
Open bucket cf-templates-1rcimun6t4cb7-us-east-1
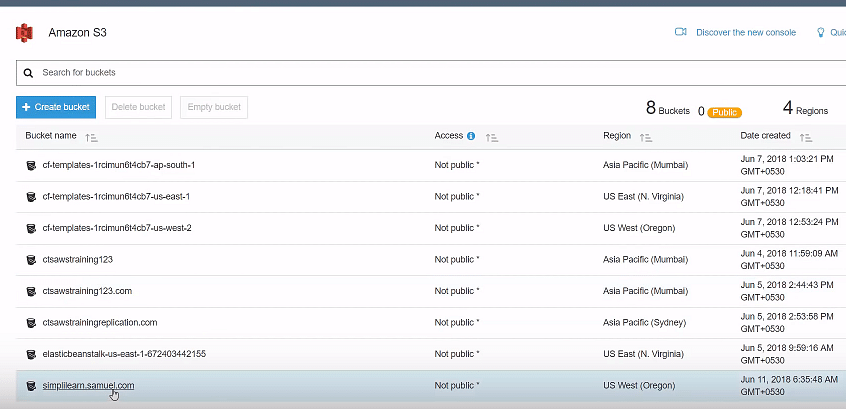[116, 196]
